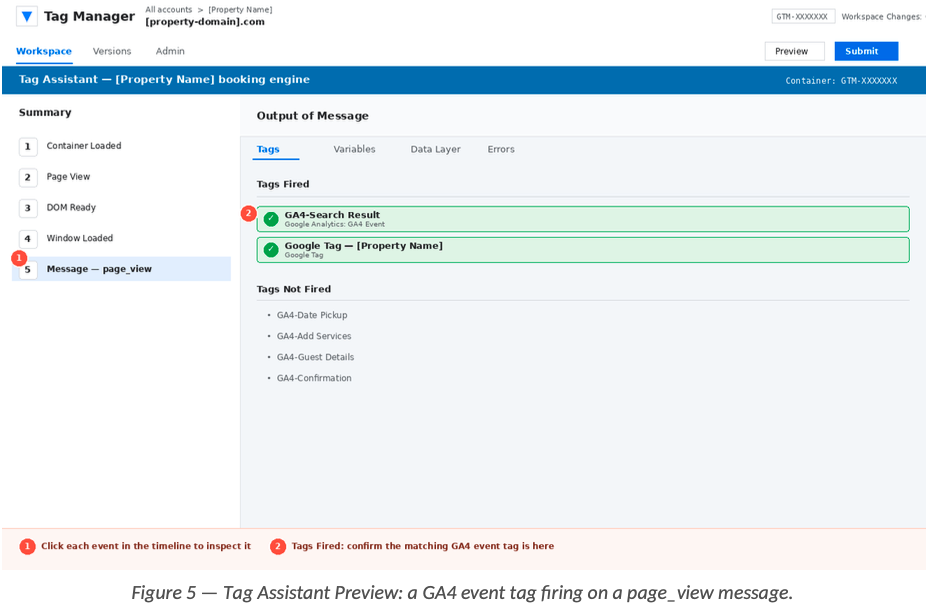
Task: Select step 4 number badge Window Loaded
Action: pos(28,239)
